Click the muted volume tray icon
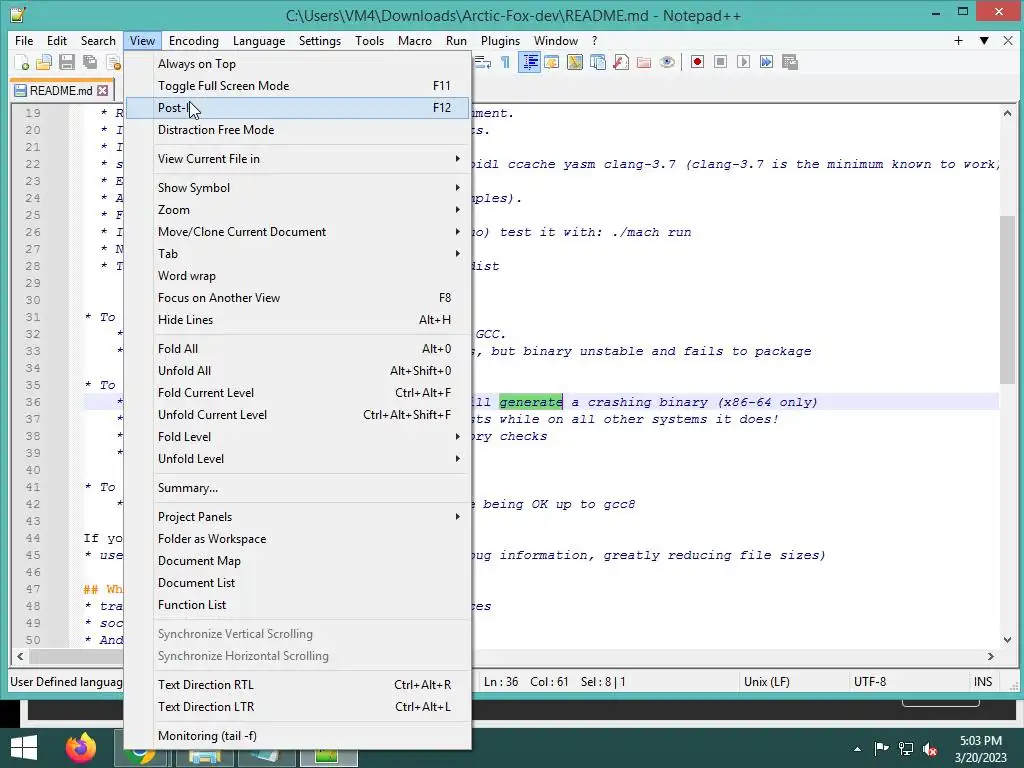The height and width of the screenshot is (768, 1024). (930, 749)
